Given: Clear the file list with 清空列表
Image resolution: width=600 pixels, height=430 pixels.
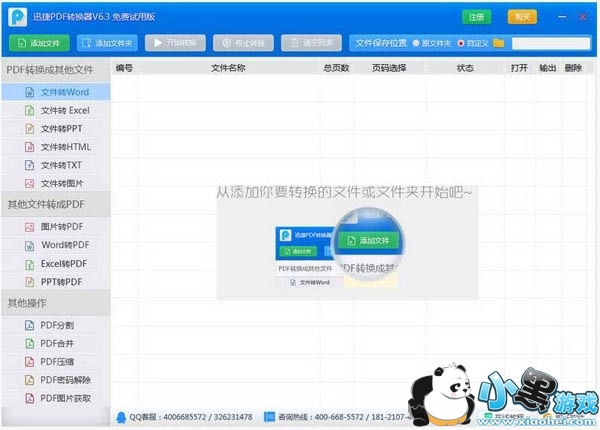Looking at the screenshot, I should pyautogui.click(x=311, y=43).
